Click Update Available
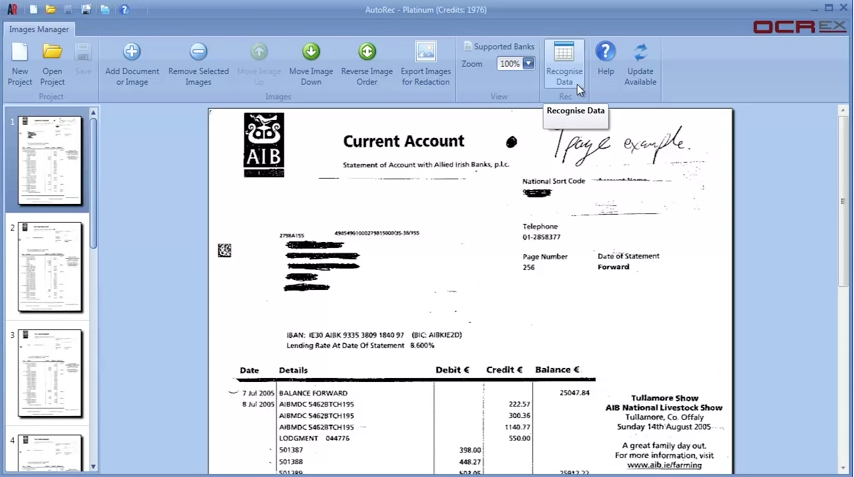The height and width of the screenshot is (477, 854). [640, 64]
